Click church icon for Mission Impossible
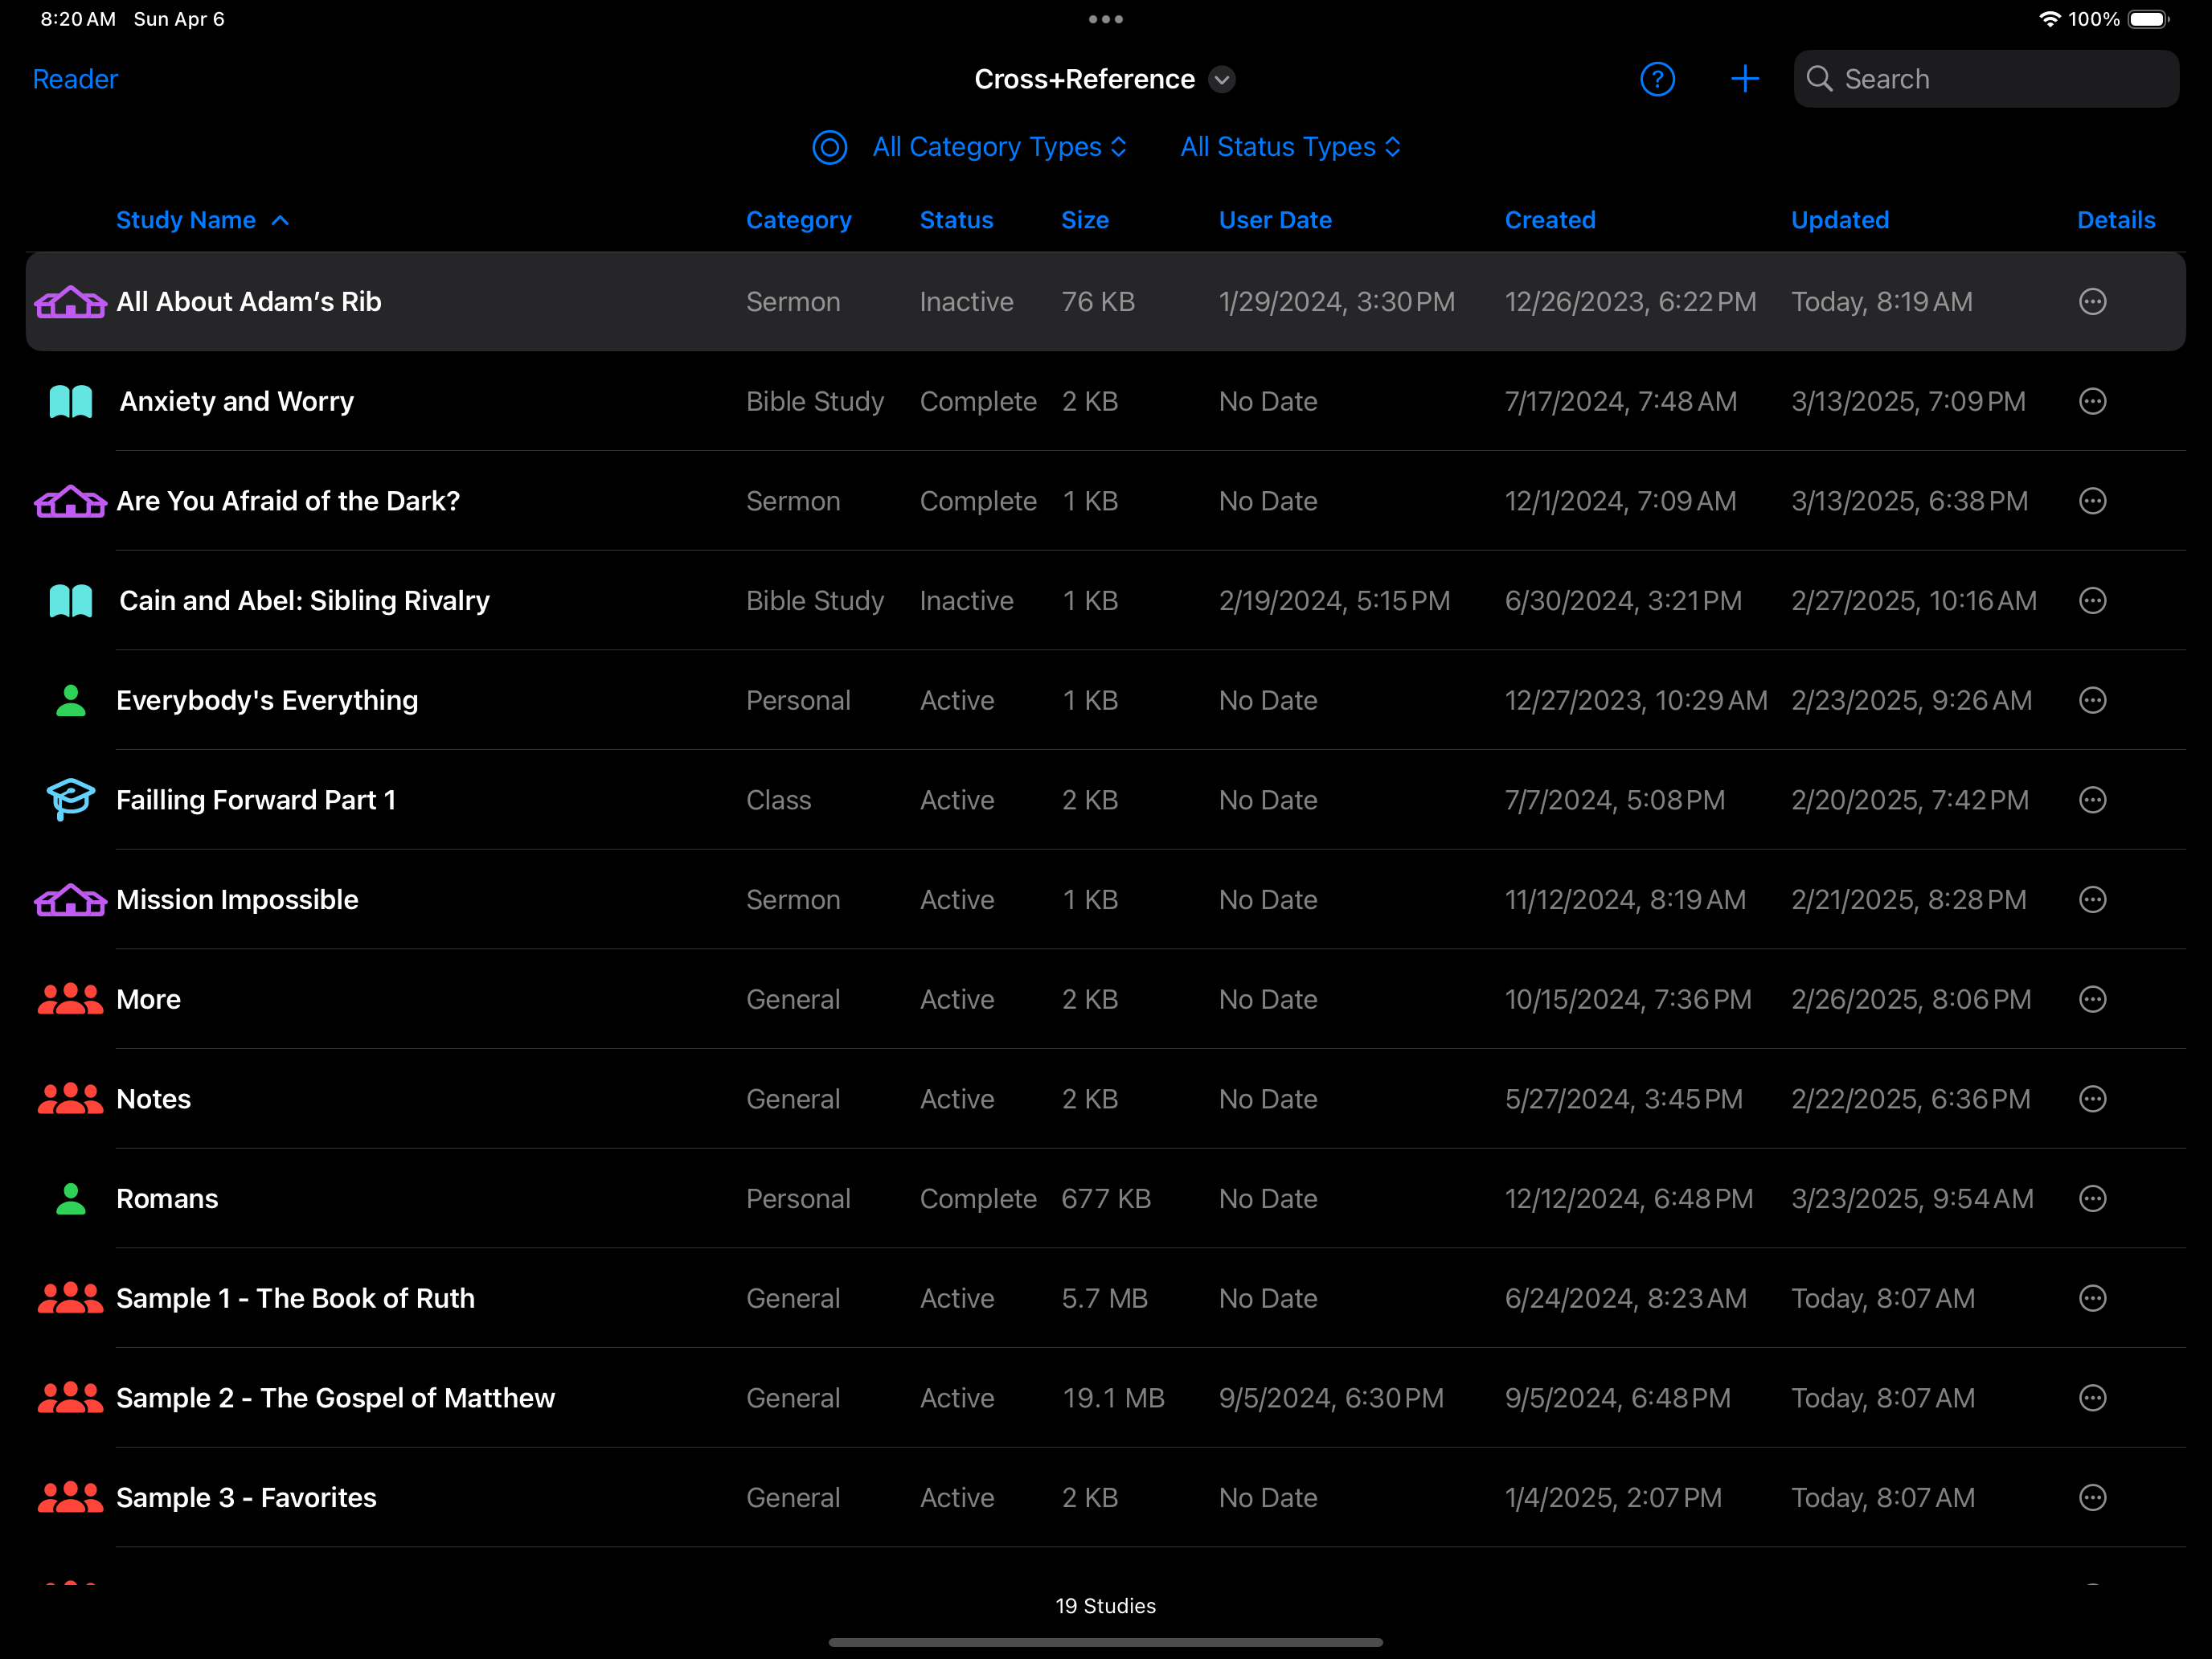Screen dimensions: 2212x1659 (70, 900)
